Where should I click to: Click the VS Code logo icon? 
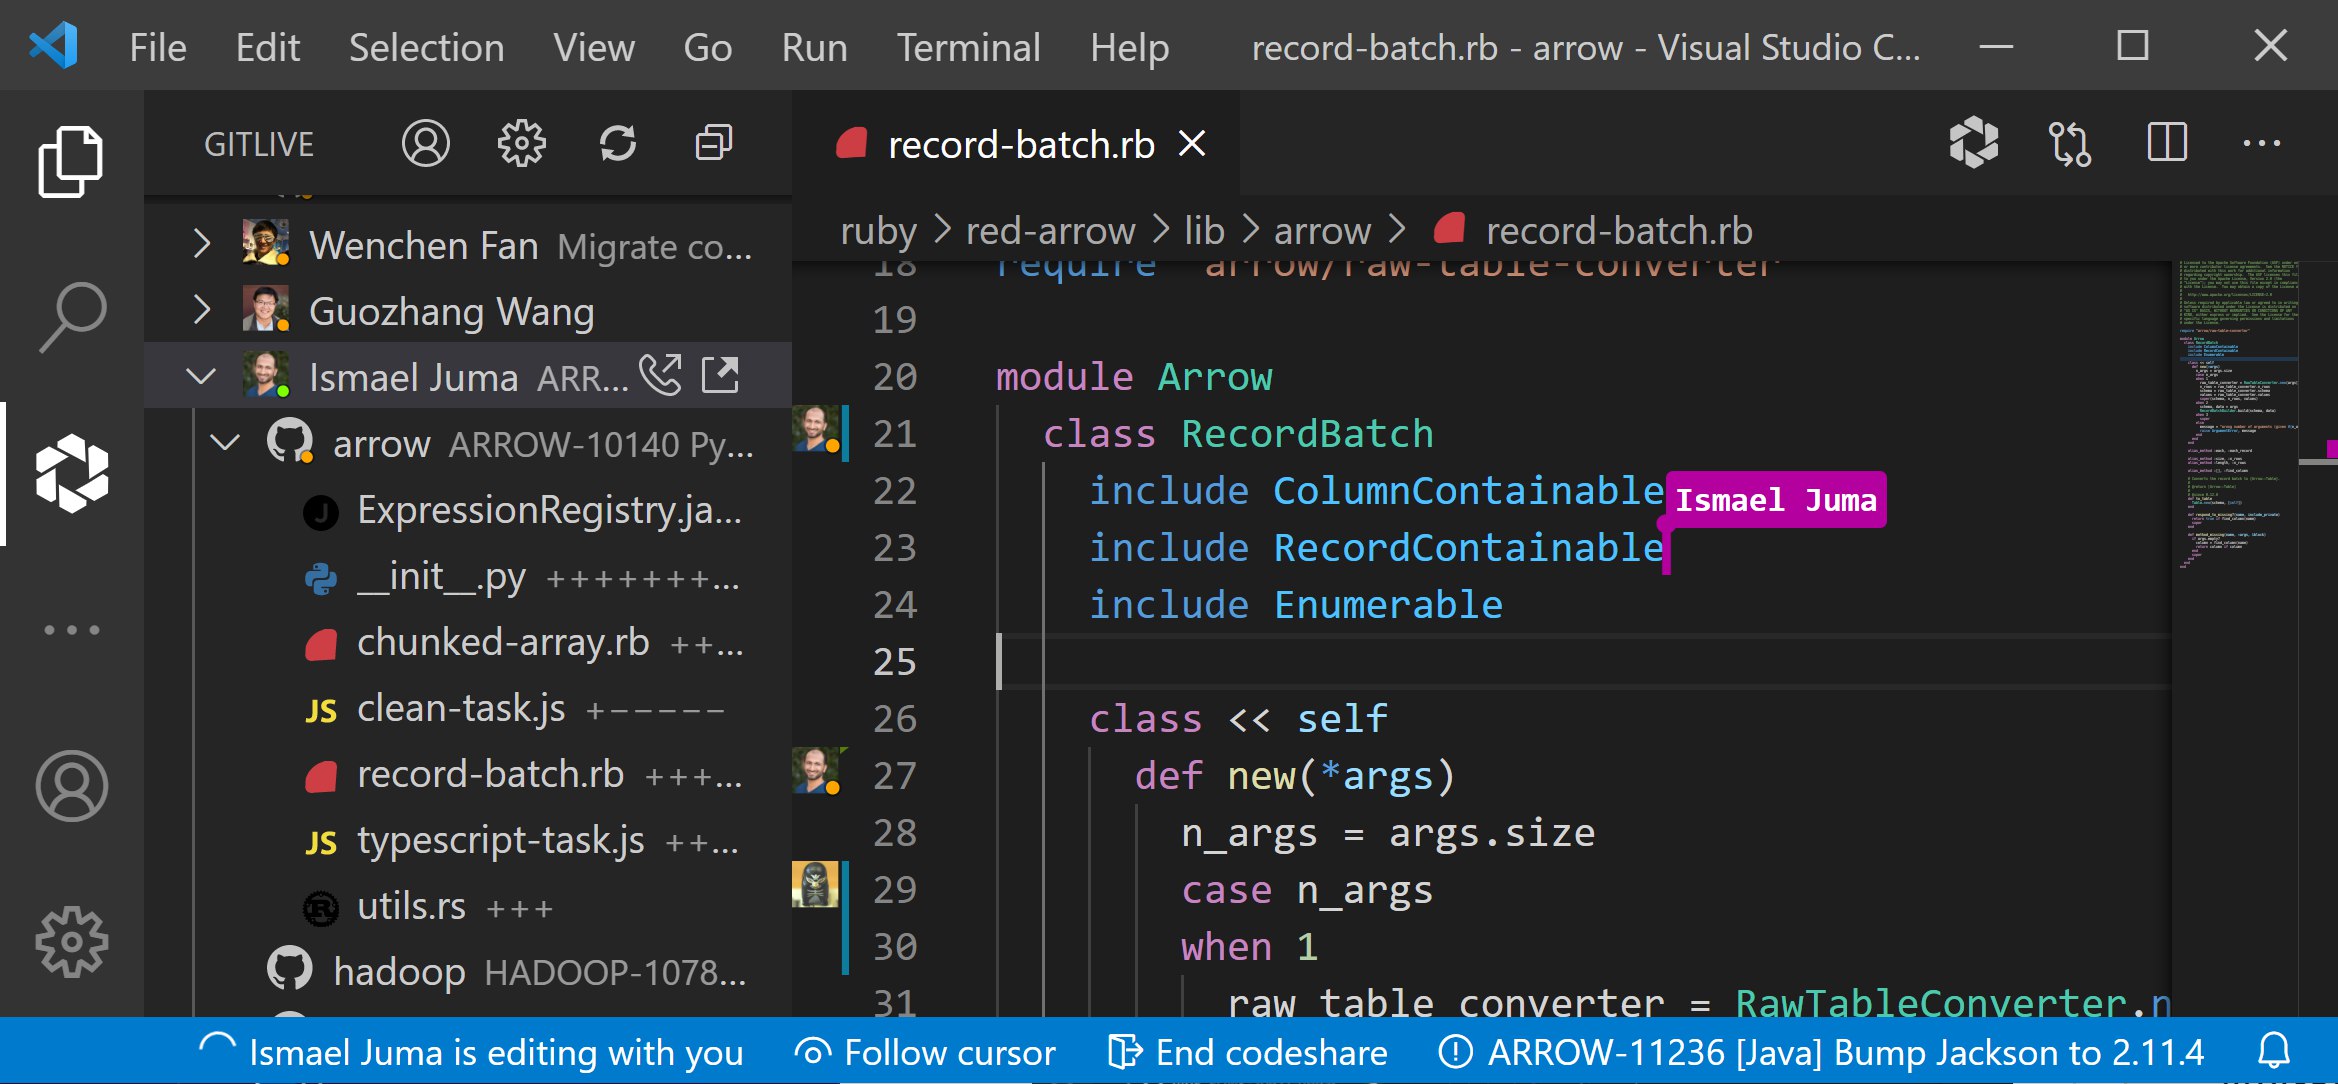[54, 45]
